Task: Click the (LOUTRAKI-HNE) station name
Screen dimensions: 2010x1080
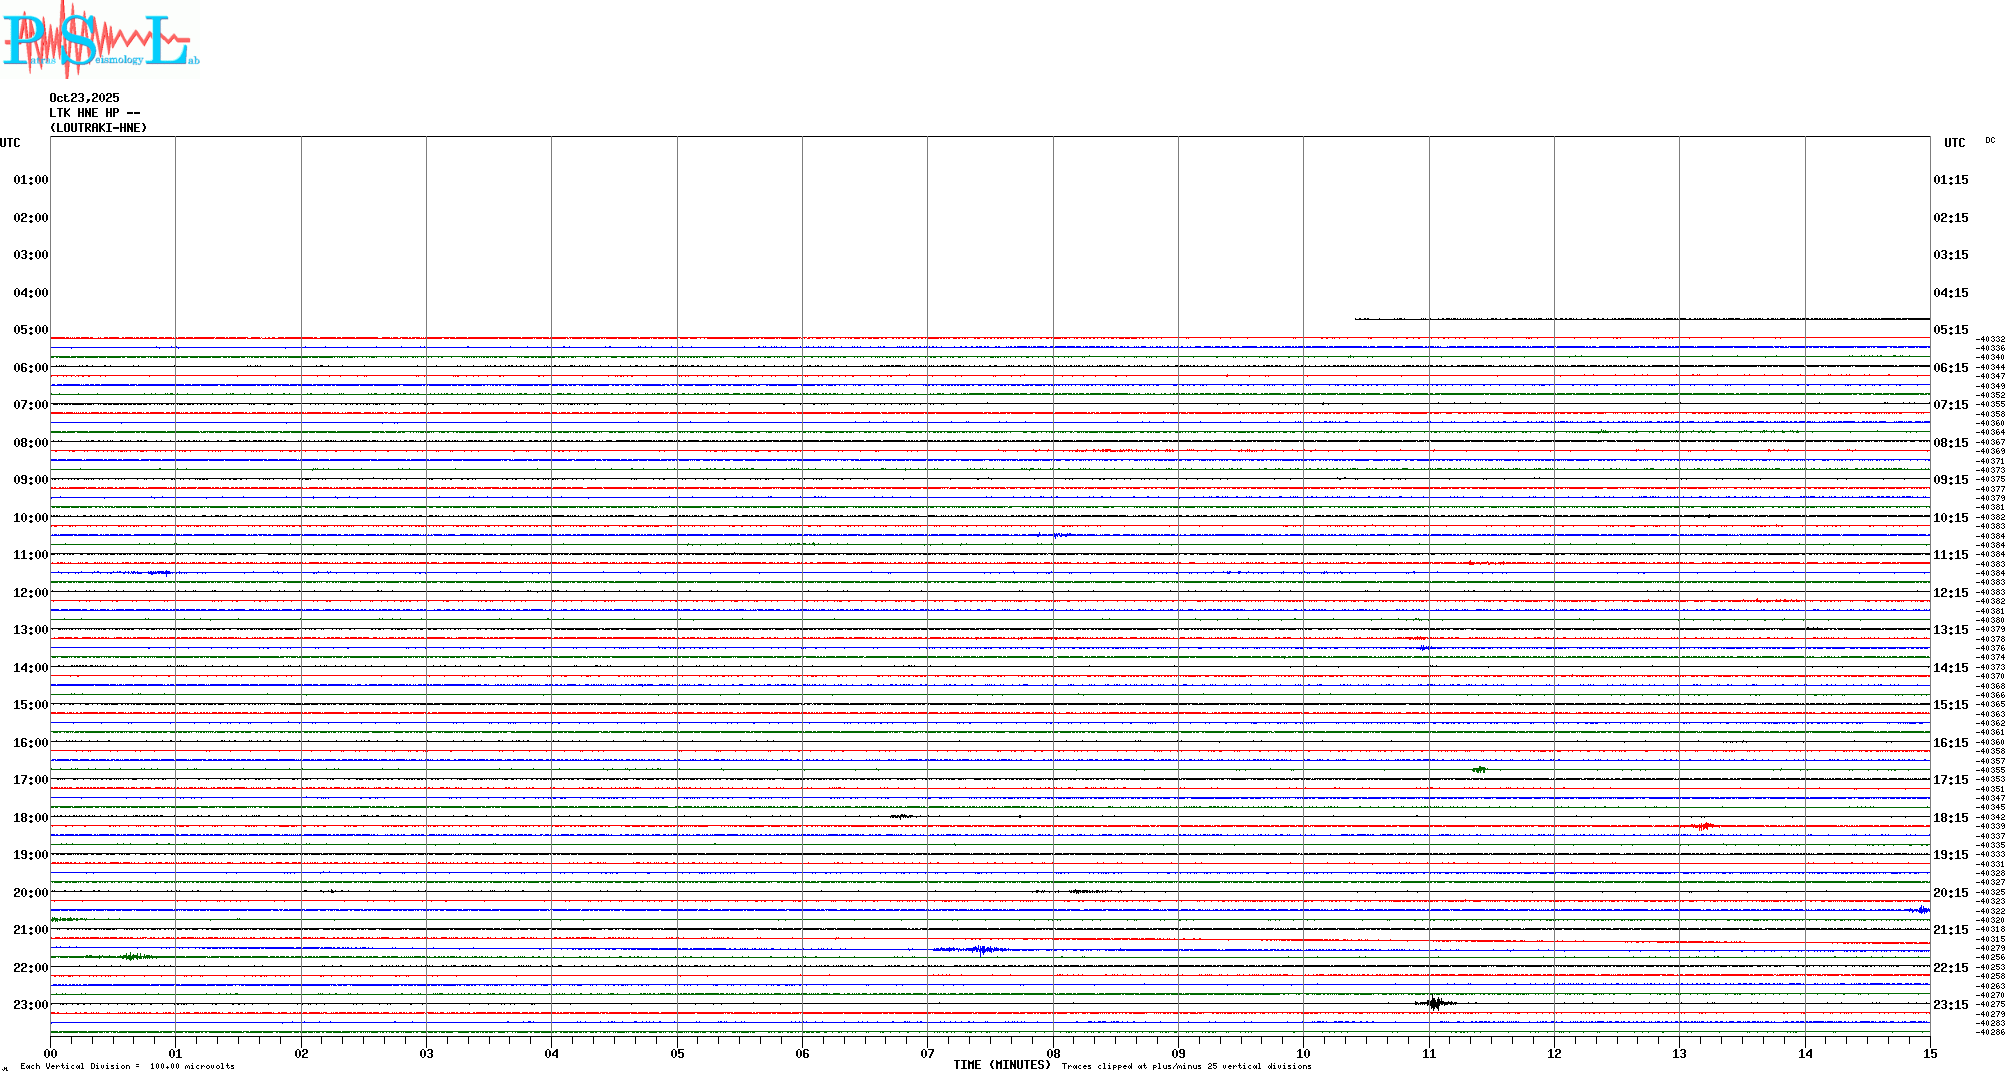Action: pyautogui.click(x=98, y=128)
